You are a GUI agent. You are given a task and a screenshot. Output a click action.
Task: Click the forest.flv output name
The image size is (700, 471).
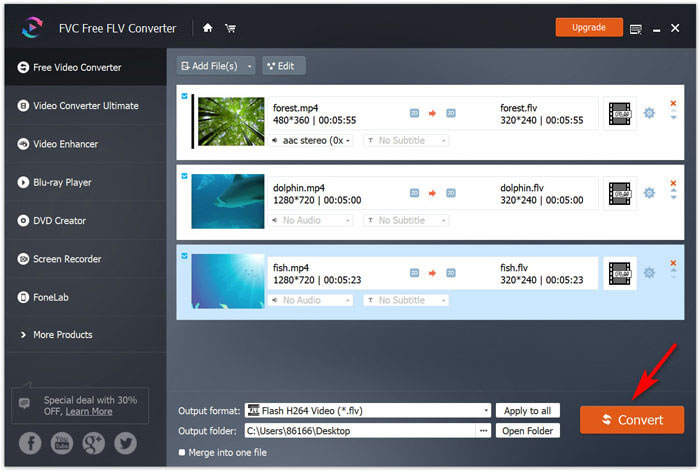pos(518,108)
